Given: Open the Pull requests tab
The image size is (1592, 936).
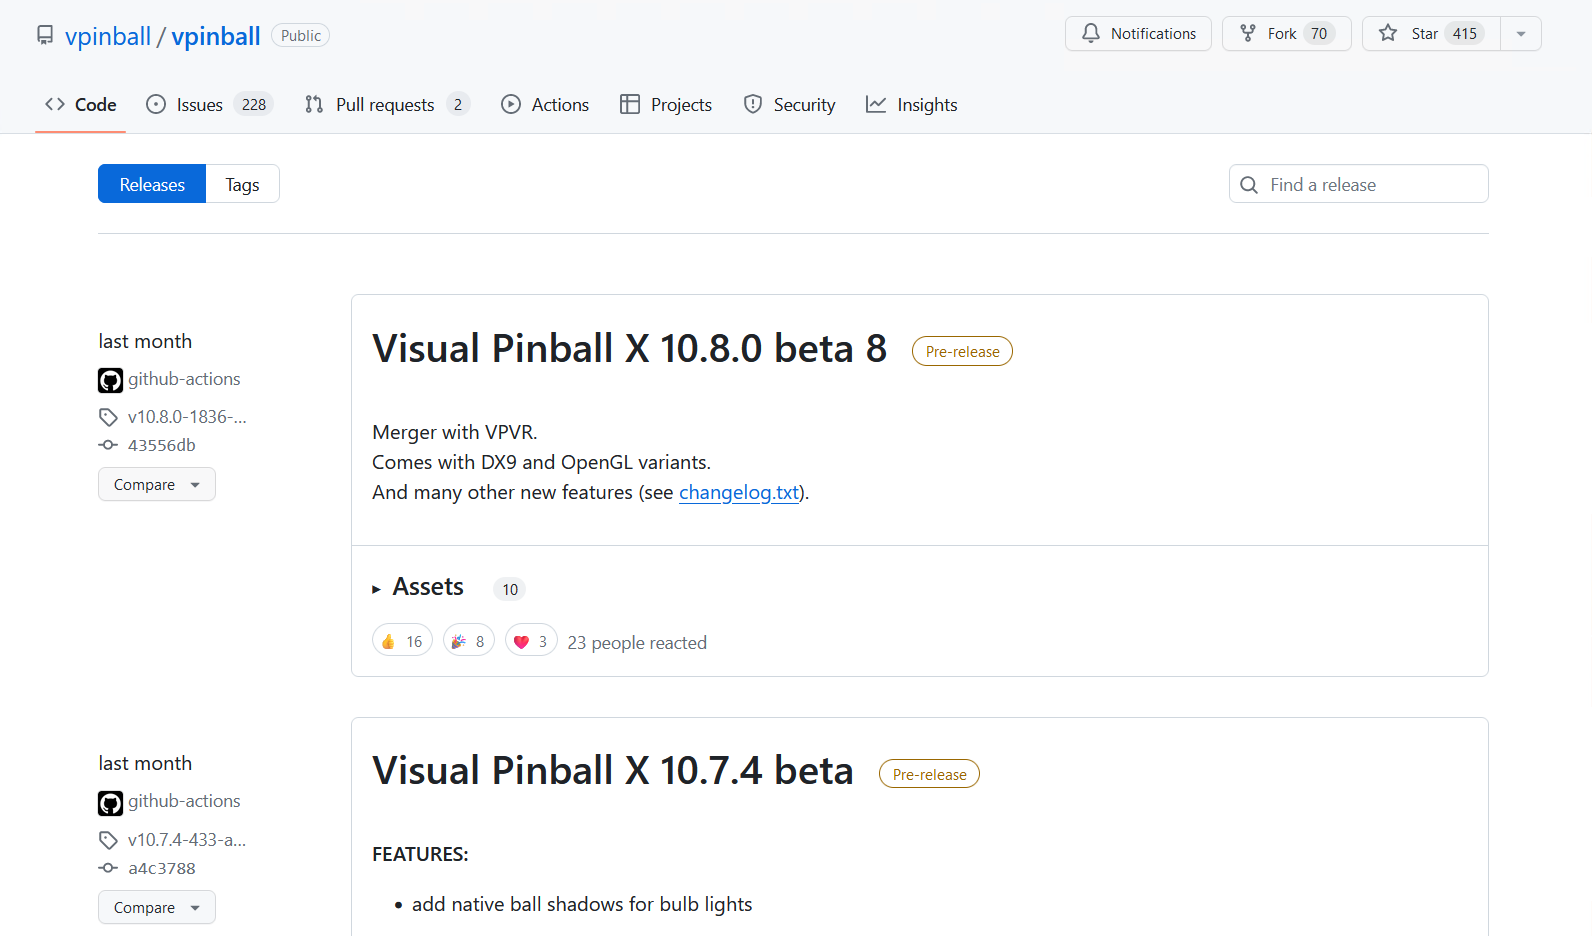Looking at the screenshot, I should (387, 104).
